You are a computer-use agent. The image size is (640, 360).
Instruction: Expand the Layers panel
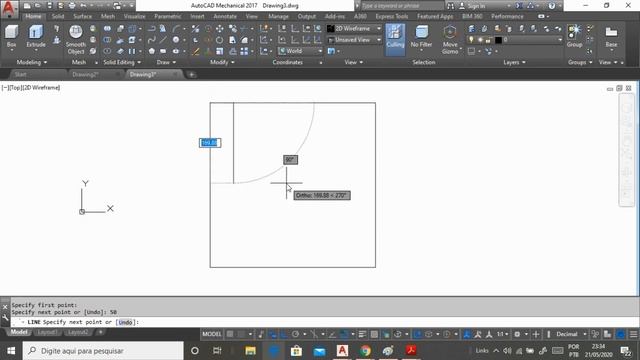pos(514,62)
